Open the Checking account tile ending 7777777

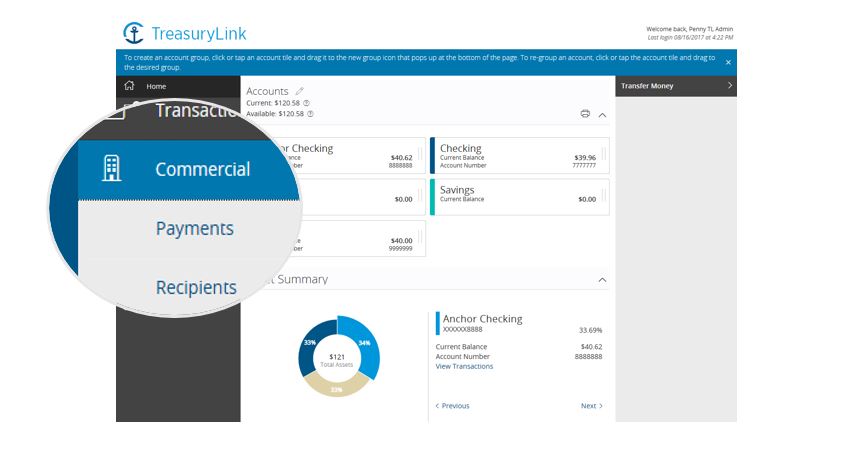point(520,155)
